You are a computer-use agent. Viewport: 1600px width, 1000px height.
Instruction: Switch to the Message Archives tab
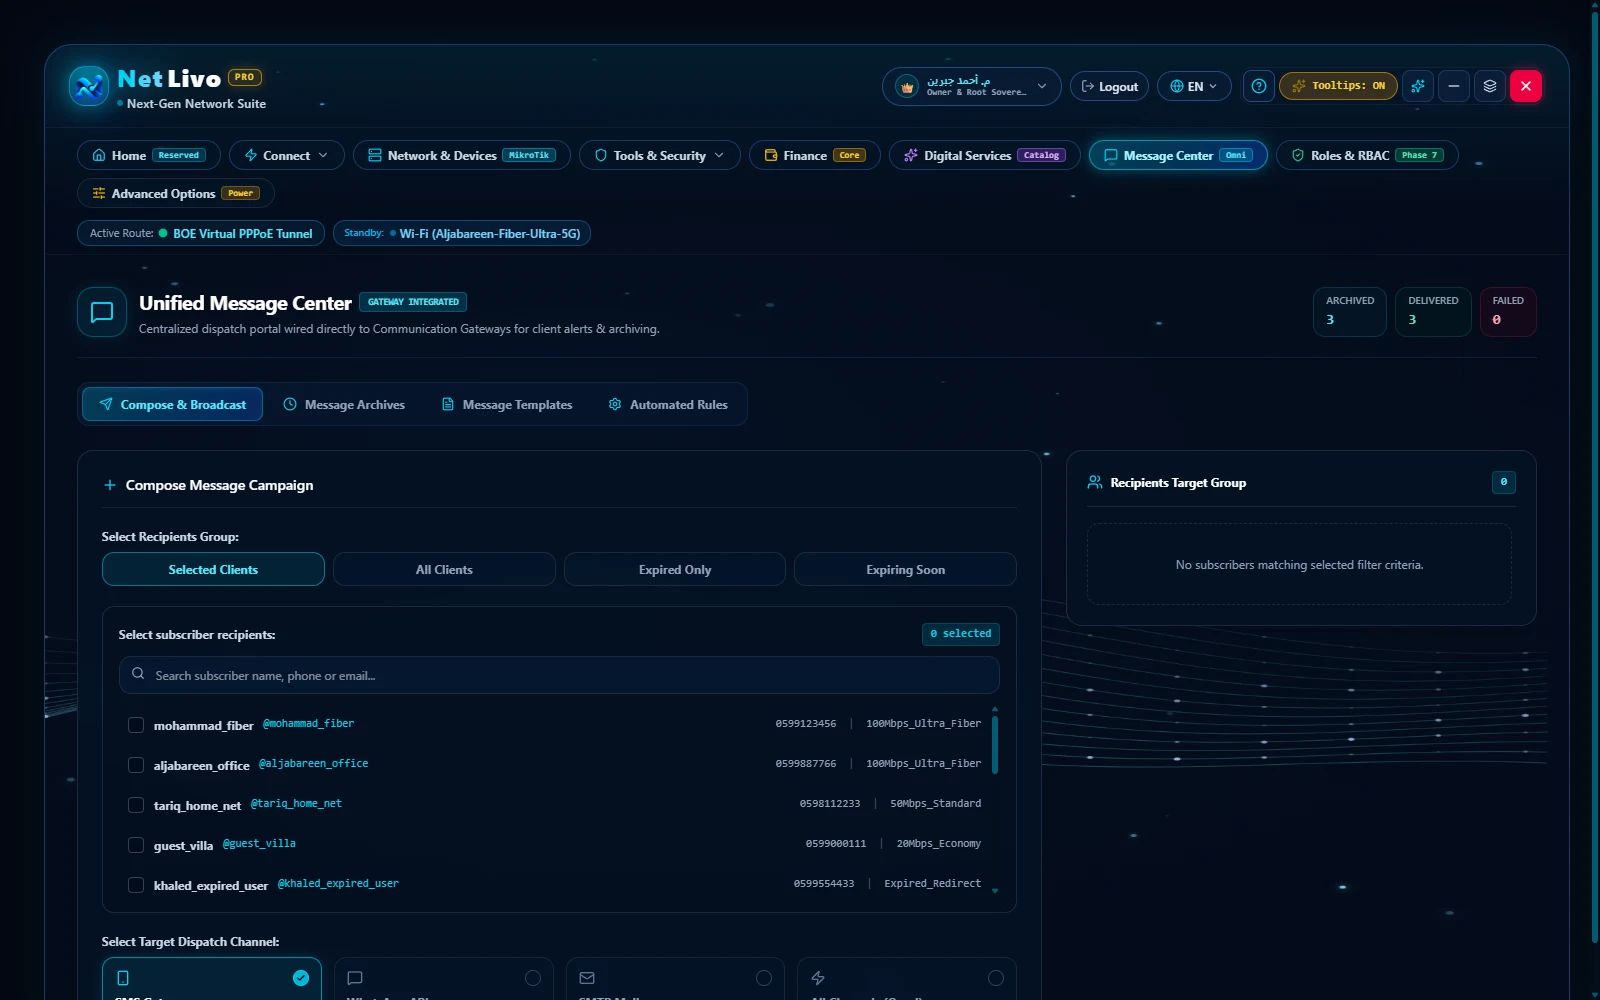click(x=344, y=404)
